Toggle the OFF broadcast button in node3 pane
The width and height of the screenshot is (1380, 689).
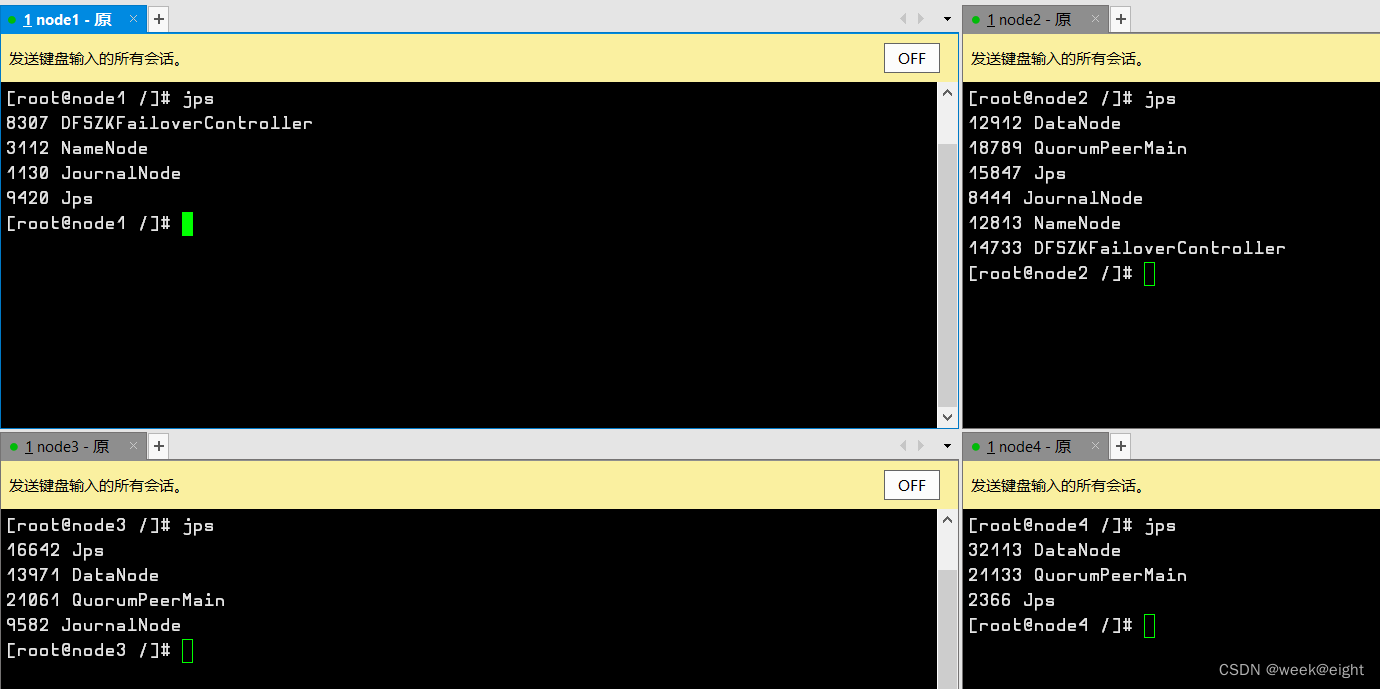coord(911,484)
